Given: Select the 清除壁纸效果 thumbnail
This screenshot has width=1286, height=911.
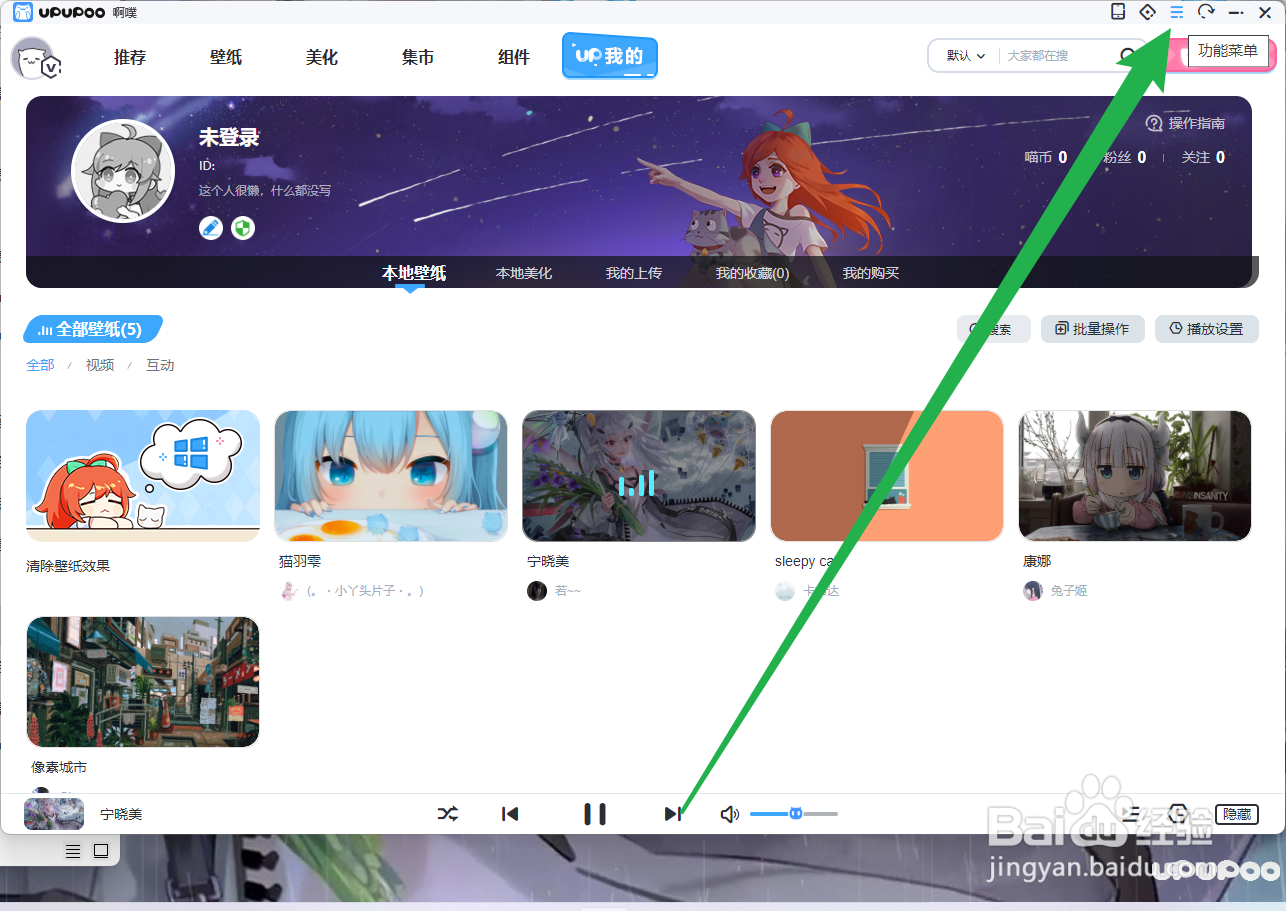Looking at the screenshot, I should tap(143, 476).
